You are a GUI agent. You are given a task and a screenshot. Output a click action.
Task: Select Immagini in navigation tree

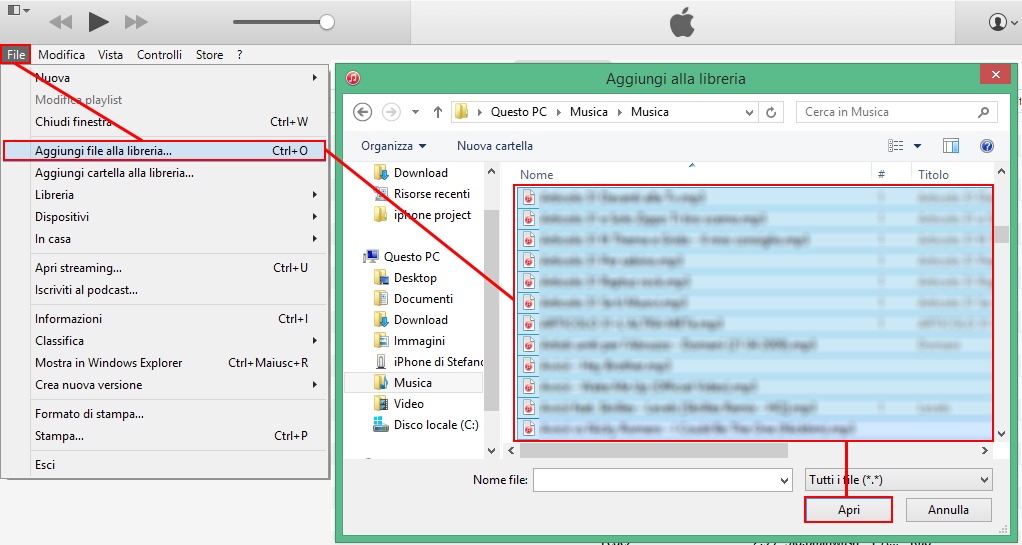point(409,340)
